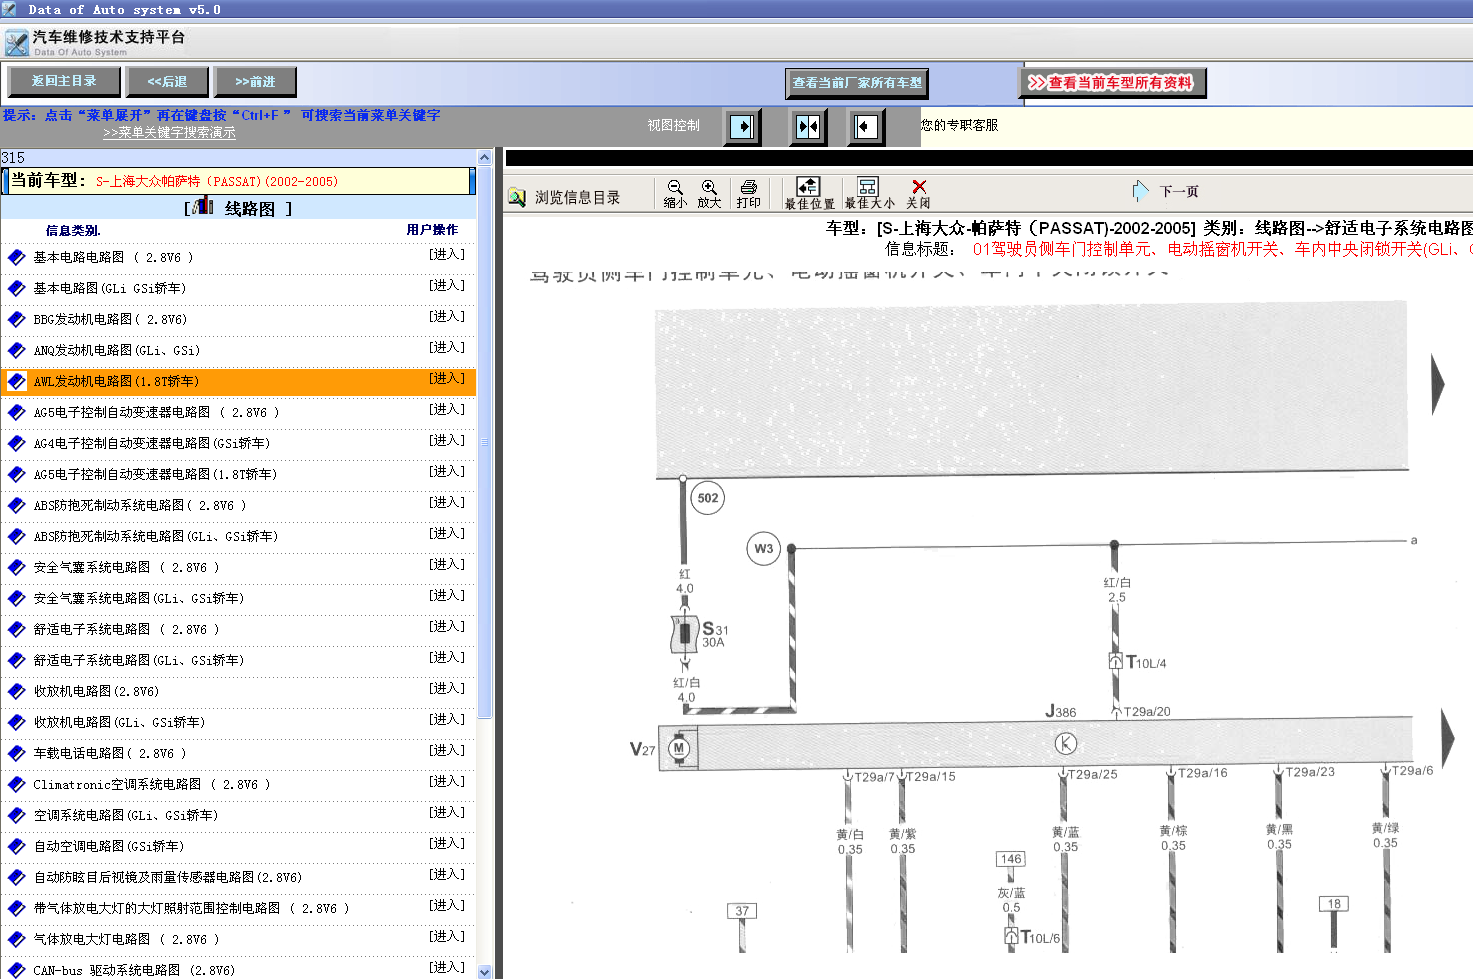Click the V27 motor symbol
Image resolution: width=1473 pixels, height=979 pixels.
click(679, 748)
